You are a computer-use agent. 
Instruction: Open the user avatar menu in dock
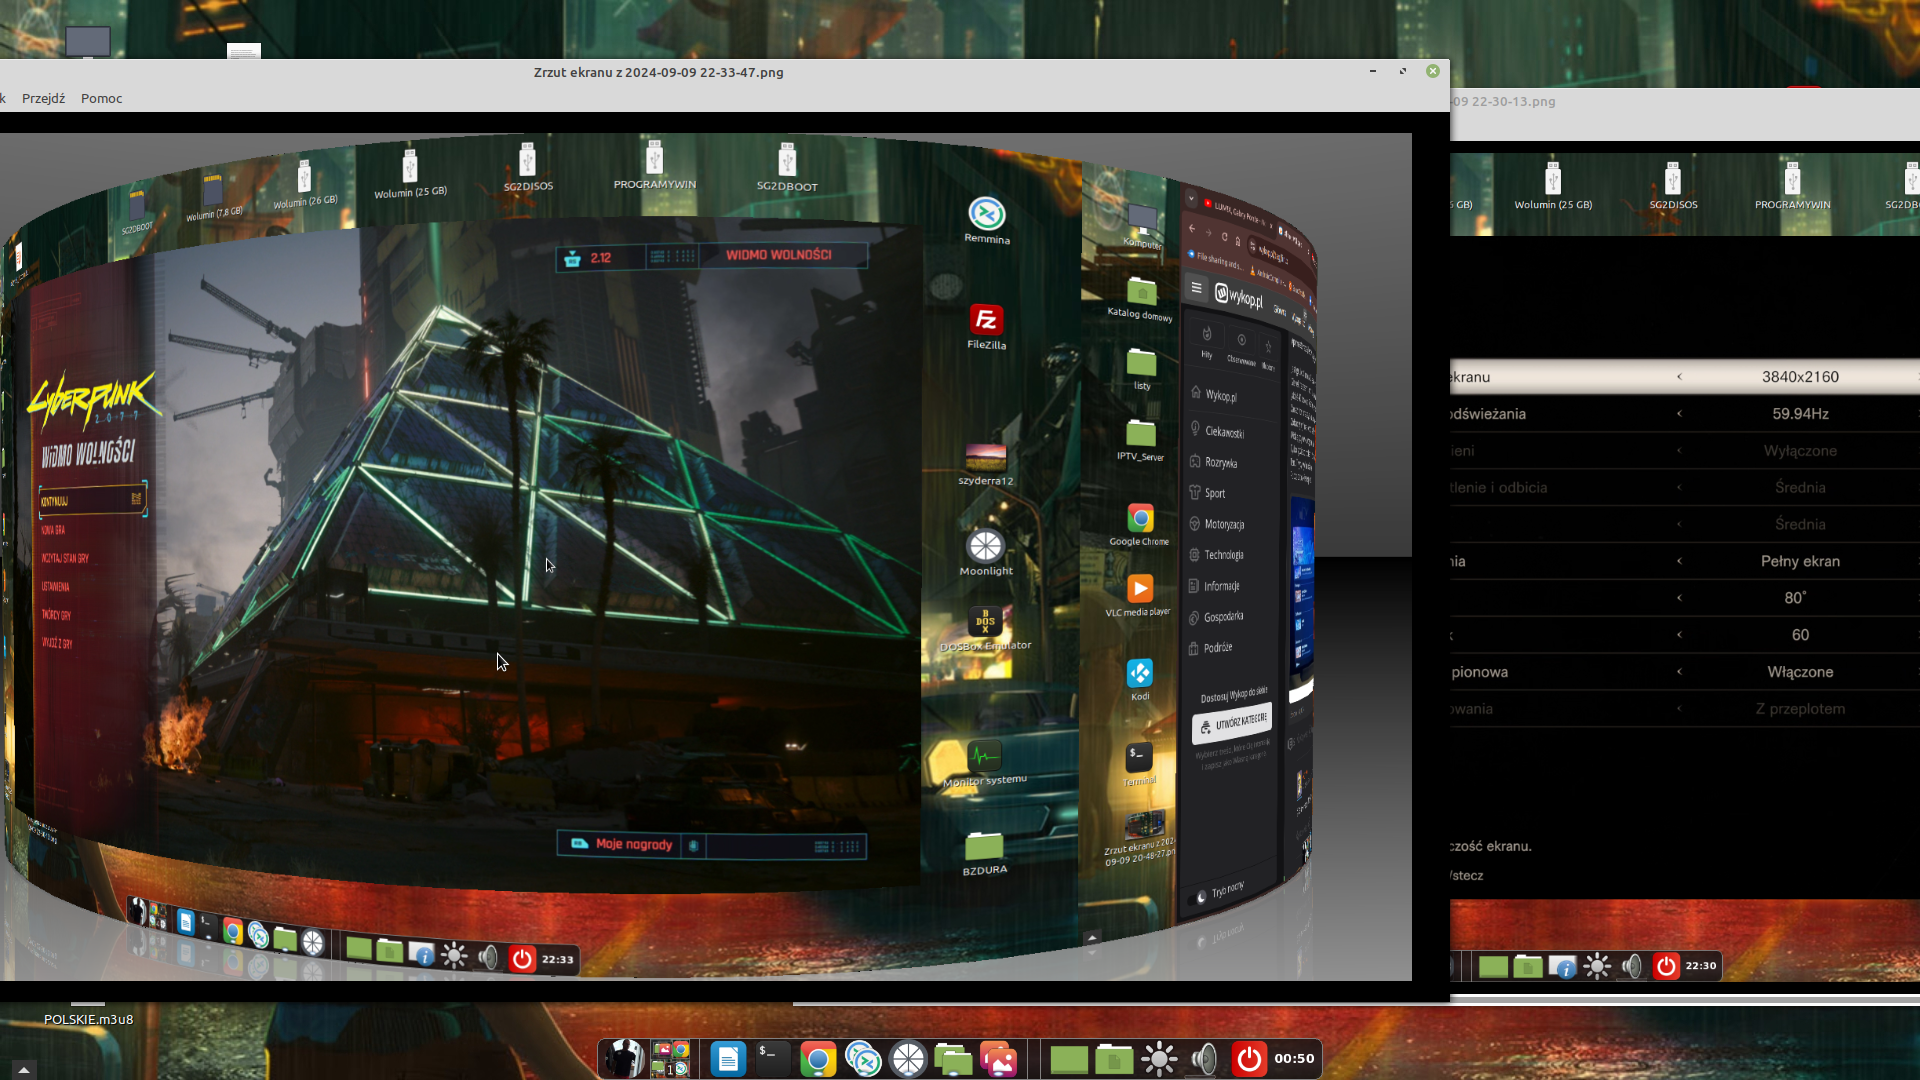point(625,1058)
